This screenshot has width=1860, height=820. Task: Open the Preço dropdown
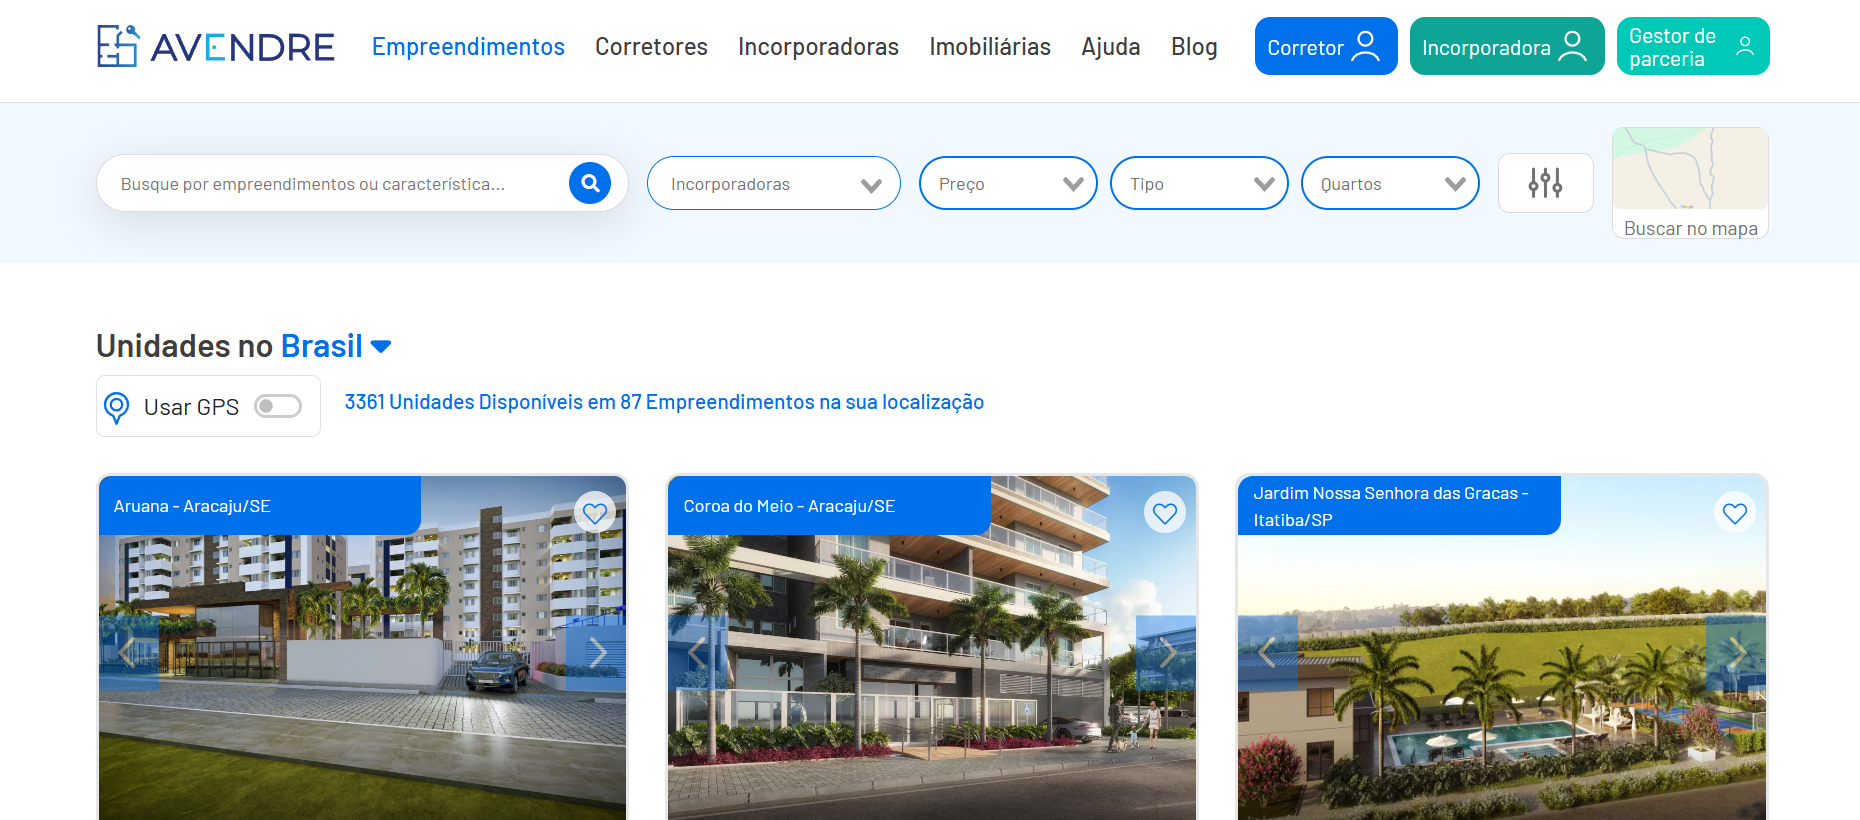[x=1008, y=183]
